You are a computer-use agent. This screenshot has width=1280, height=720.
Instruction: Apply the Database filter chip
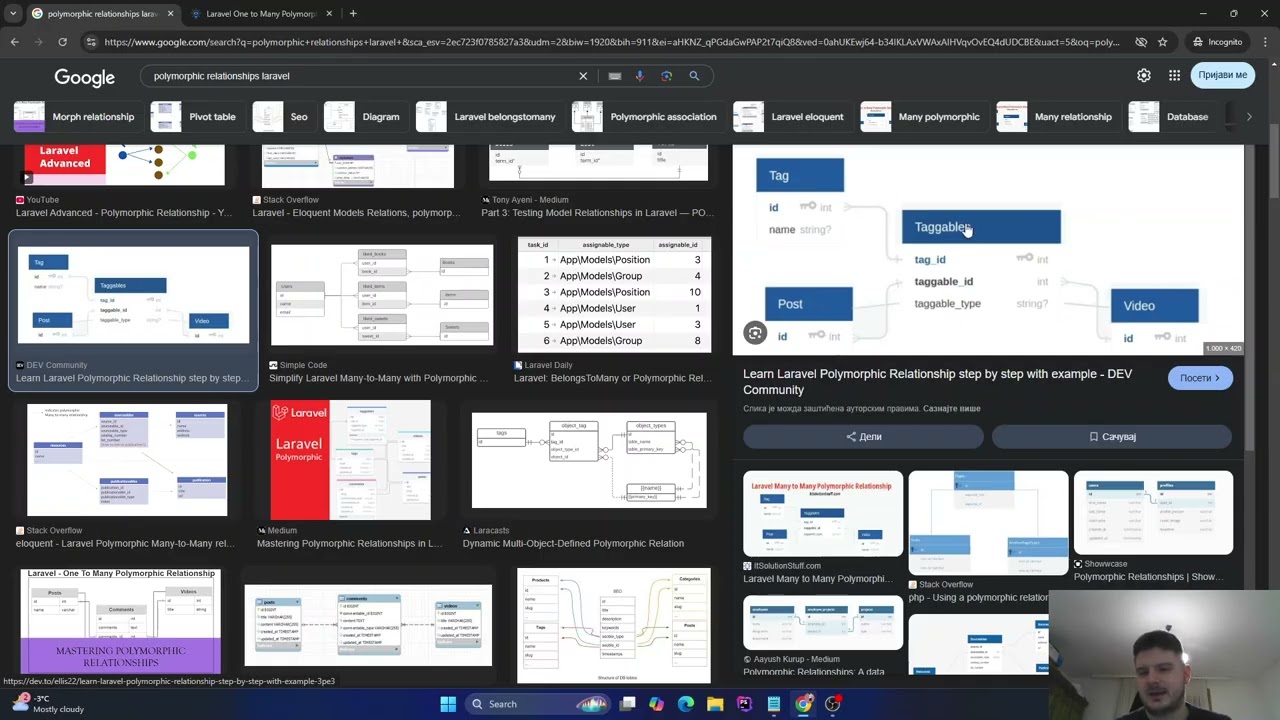(1170, 117)
